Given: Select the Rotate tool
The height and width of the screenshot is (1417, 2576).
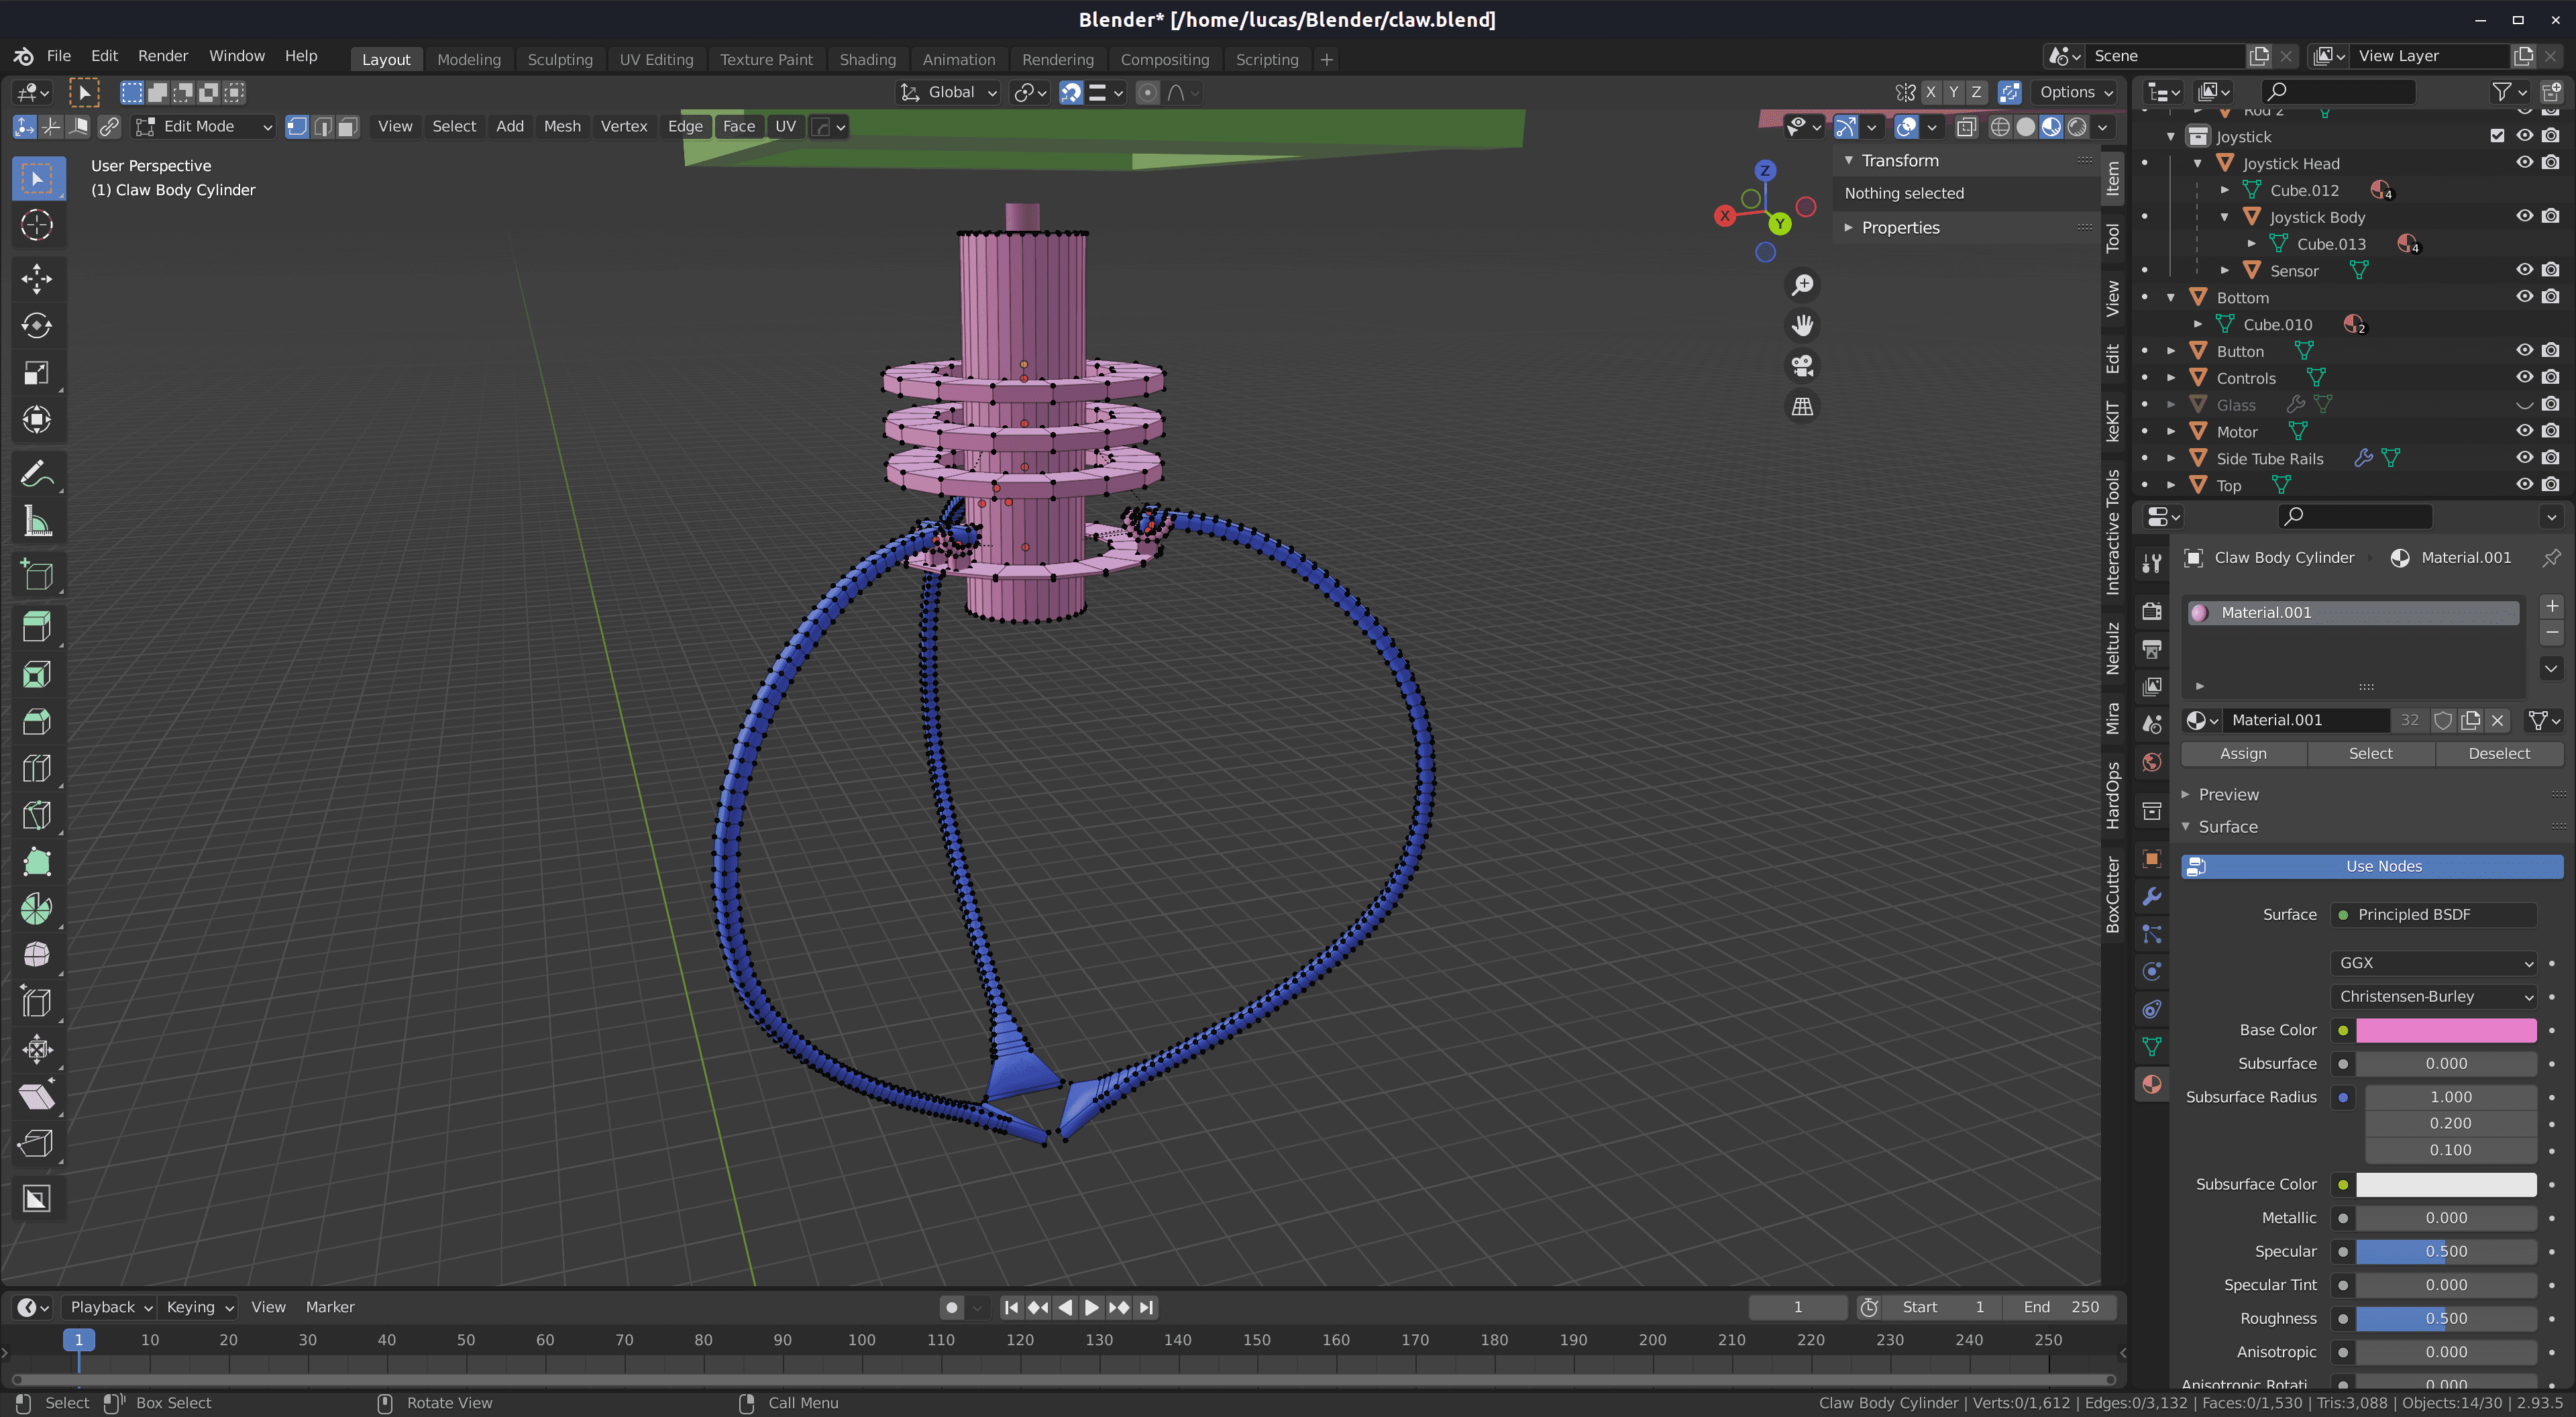Looking at the screenshot, I should coord(37,325).
